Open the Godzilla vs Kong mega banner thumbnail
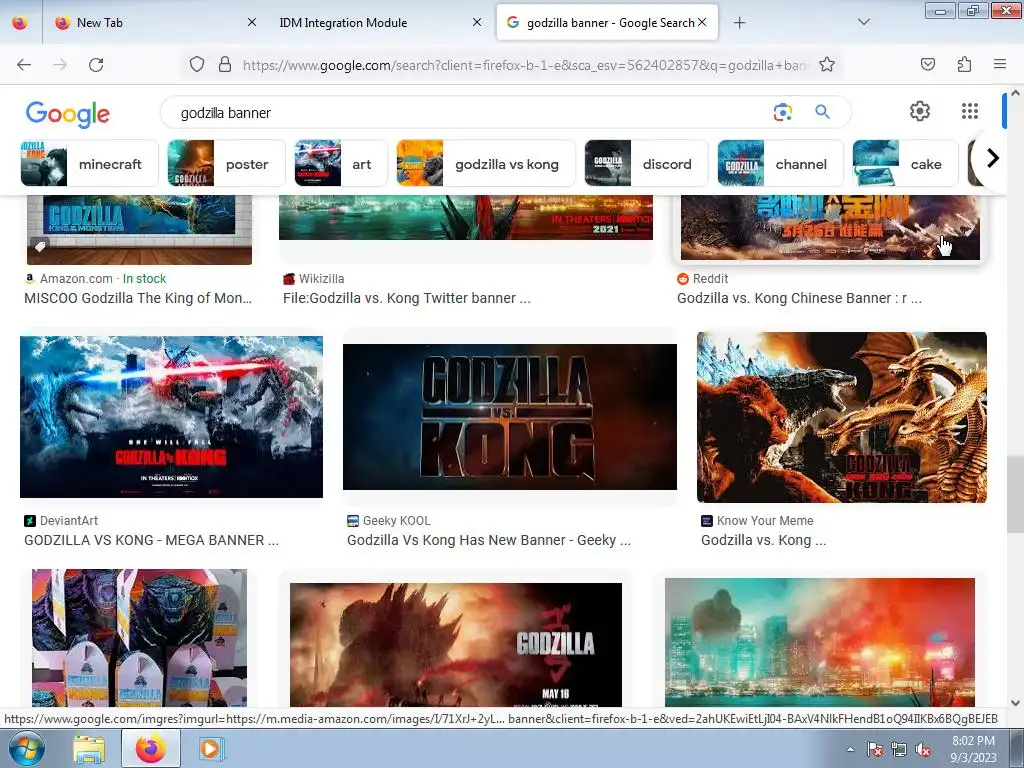Screen dimensions: 1024x768 point(171,417)
